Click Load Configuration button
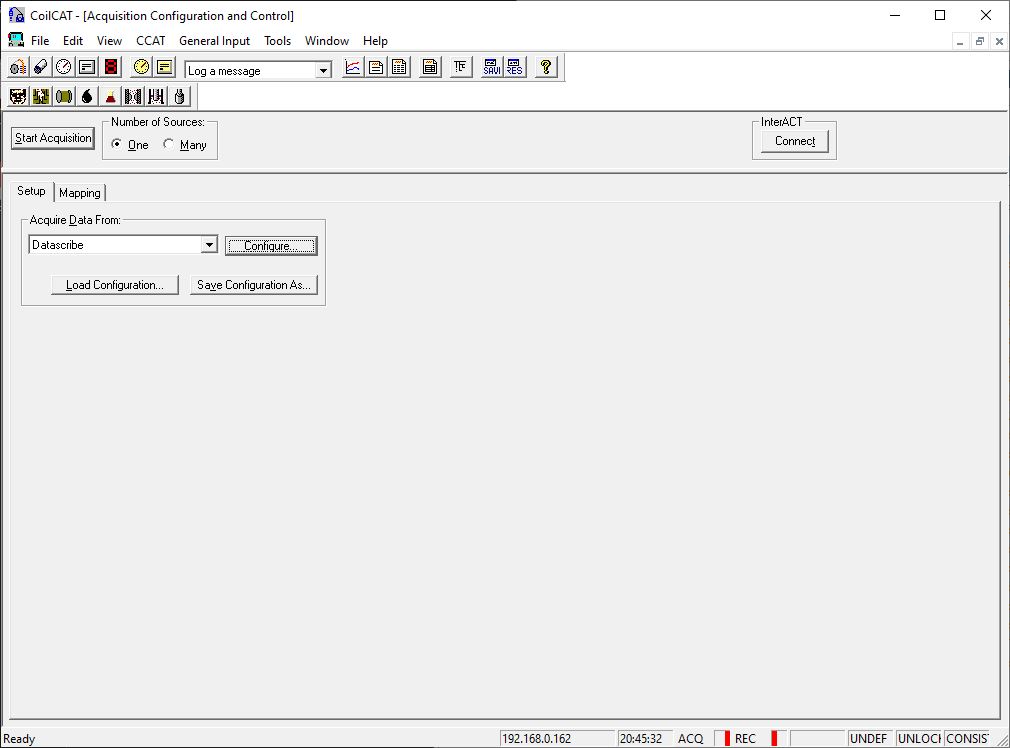Image resolution: width=1010 pixels, height=748 pixels. [114, 285]
